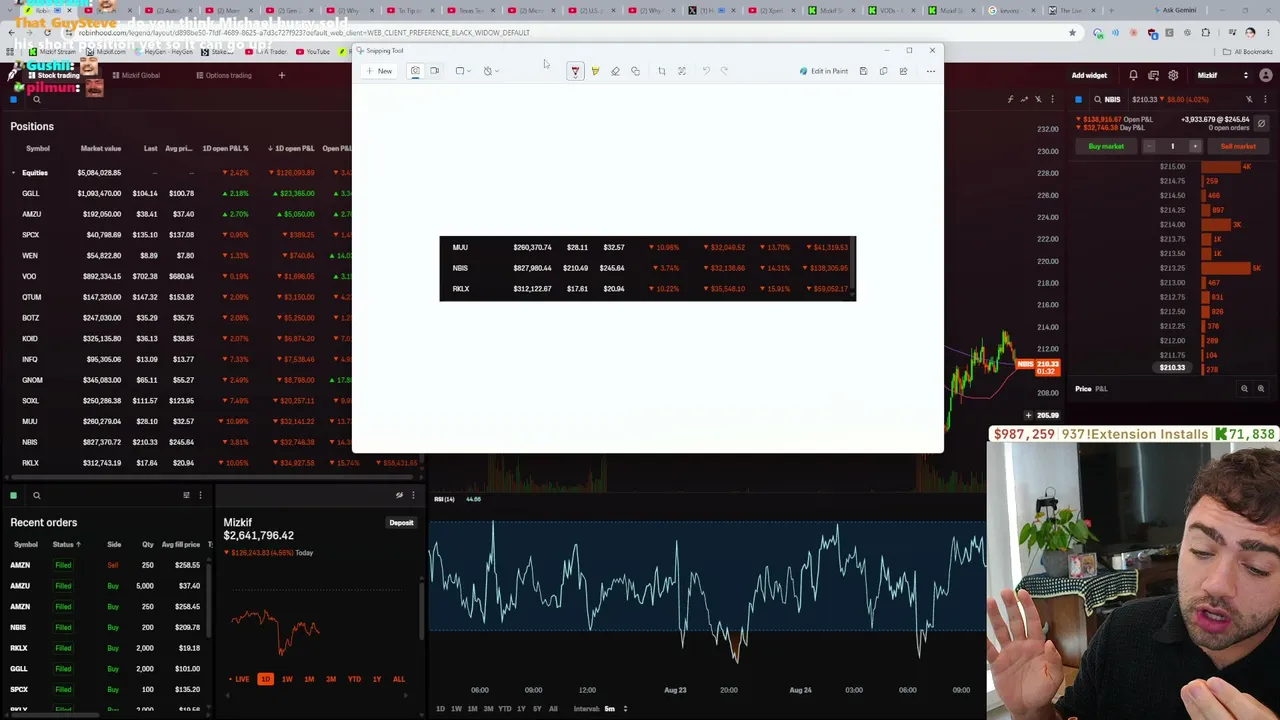The image size is (1280, 720).
Task: Toggle the order panel's link icon
Action: 1249,99
